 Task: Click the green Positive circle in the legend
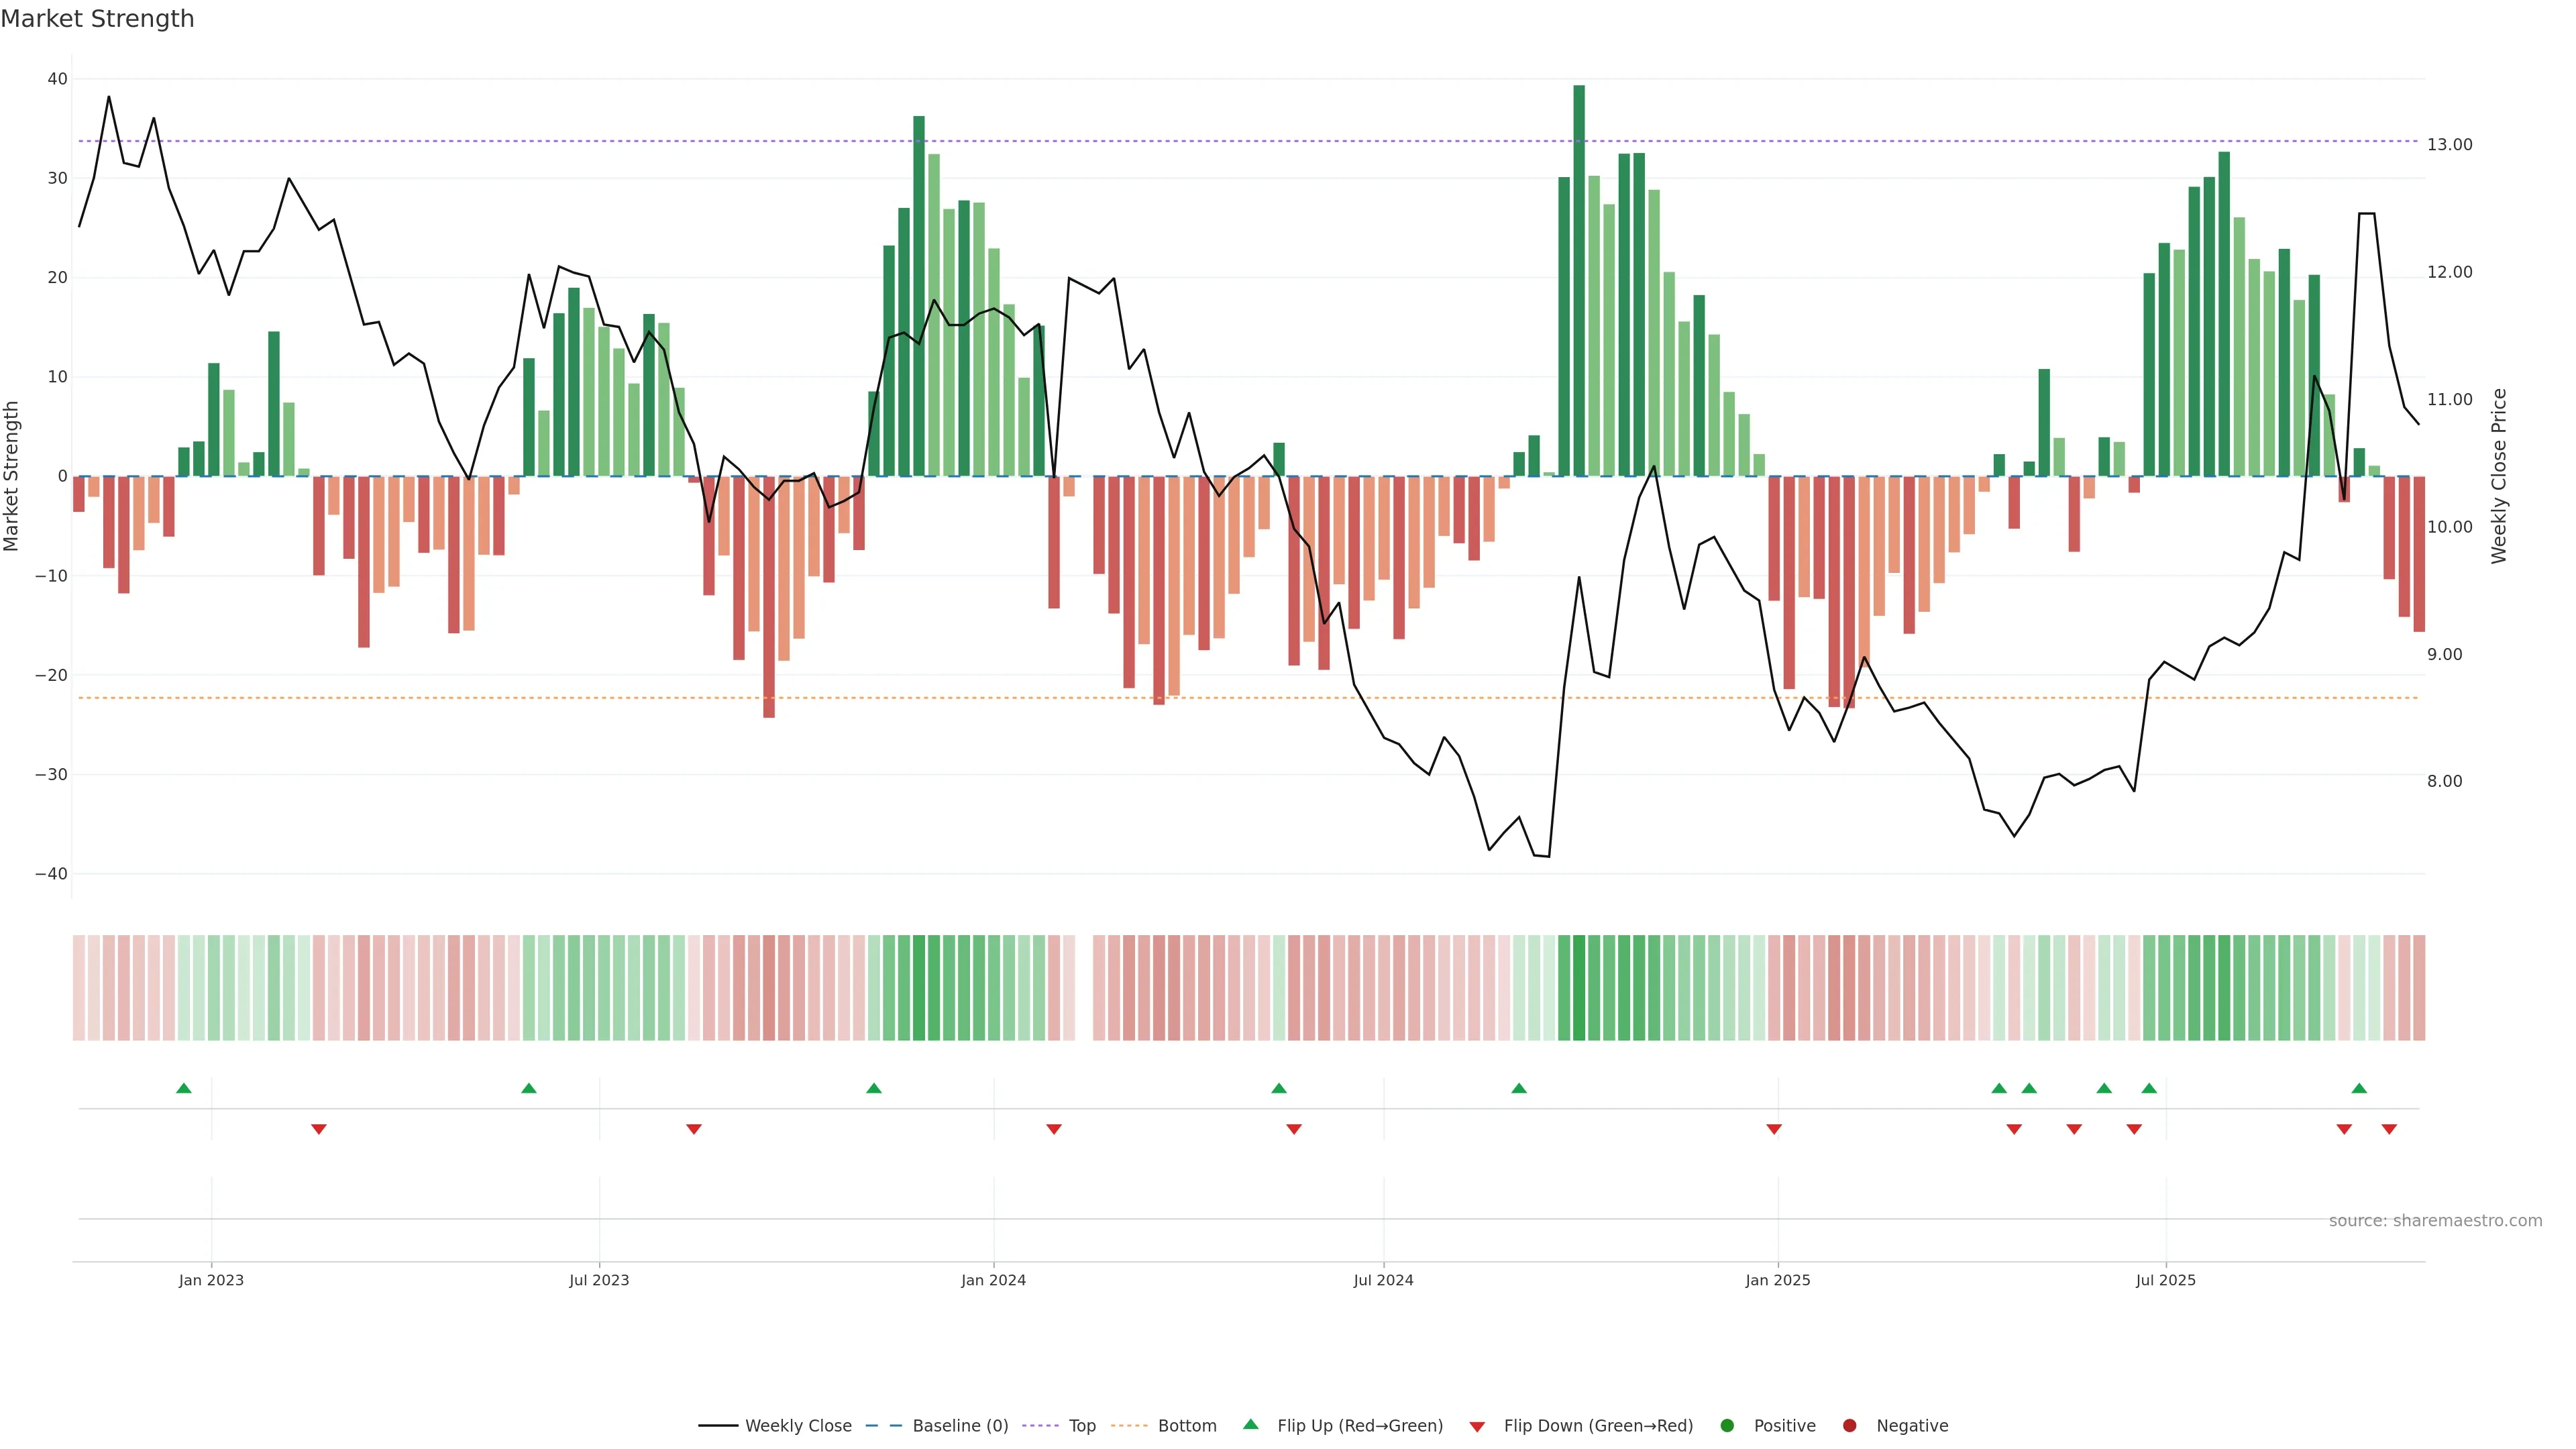1727,1425
